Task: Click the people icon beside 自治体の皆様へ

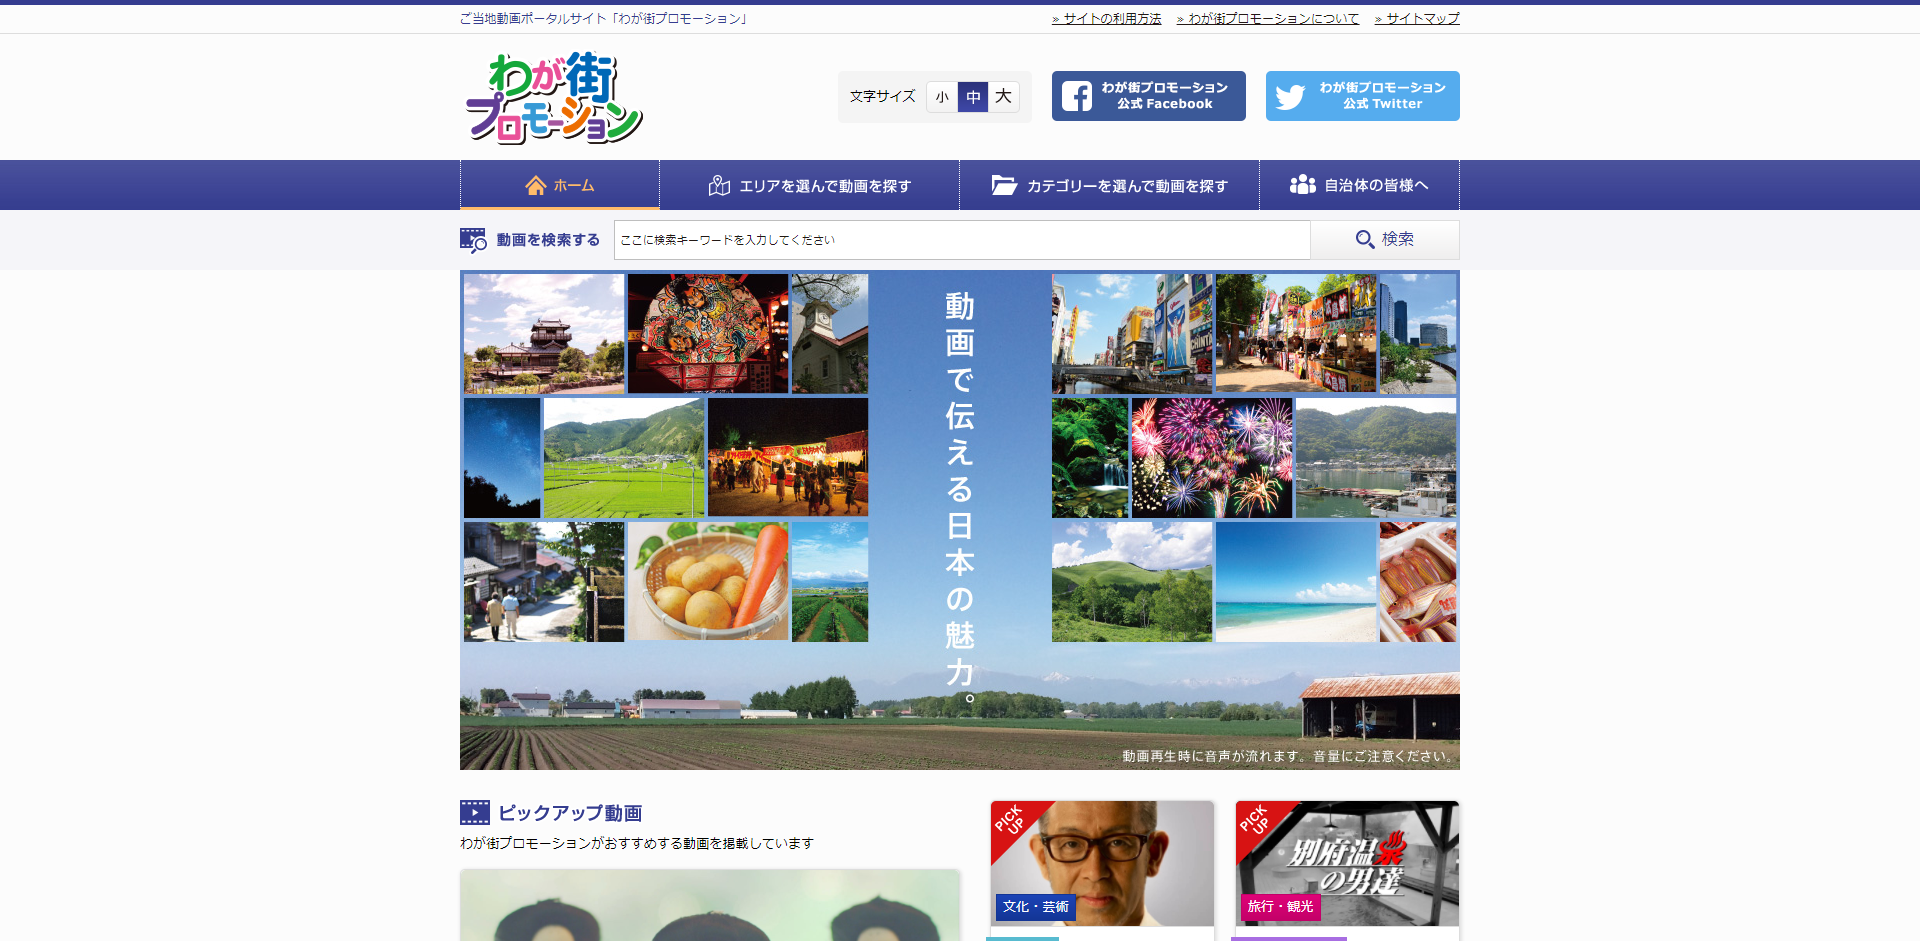Action: 1303,184
